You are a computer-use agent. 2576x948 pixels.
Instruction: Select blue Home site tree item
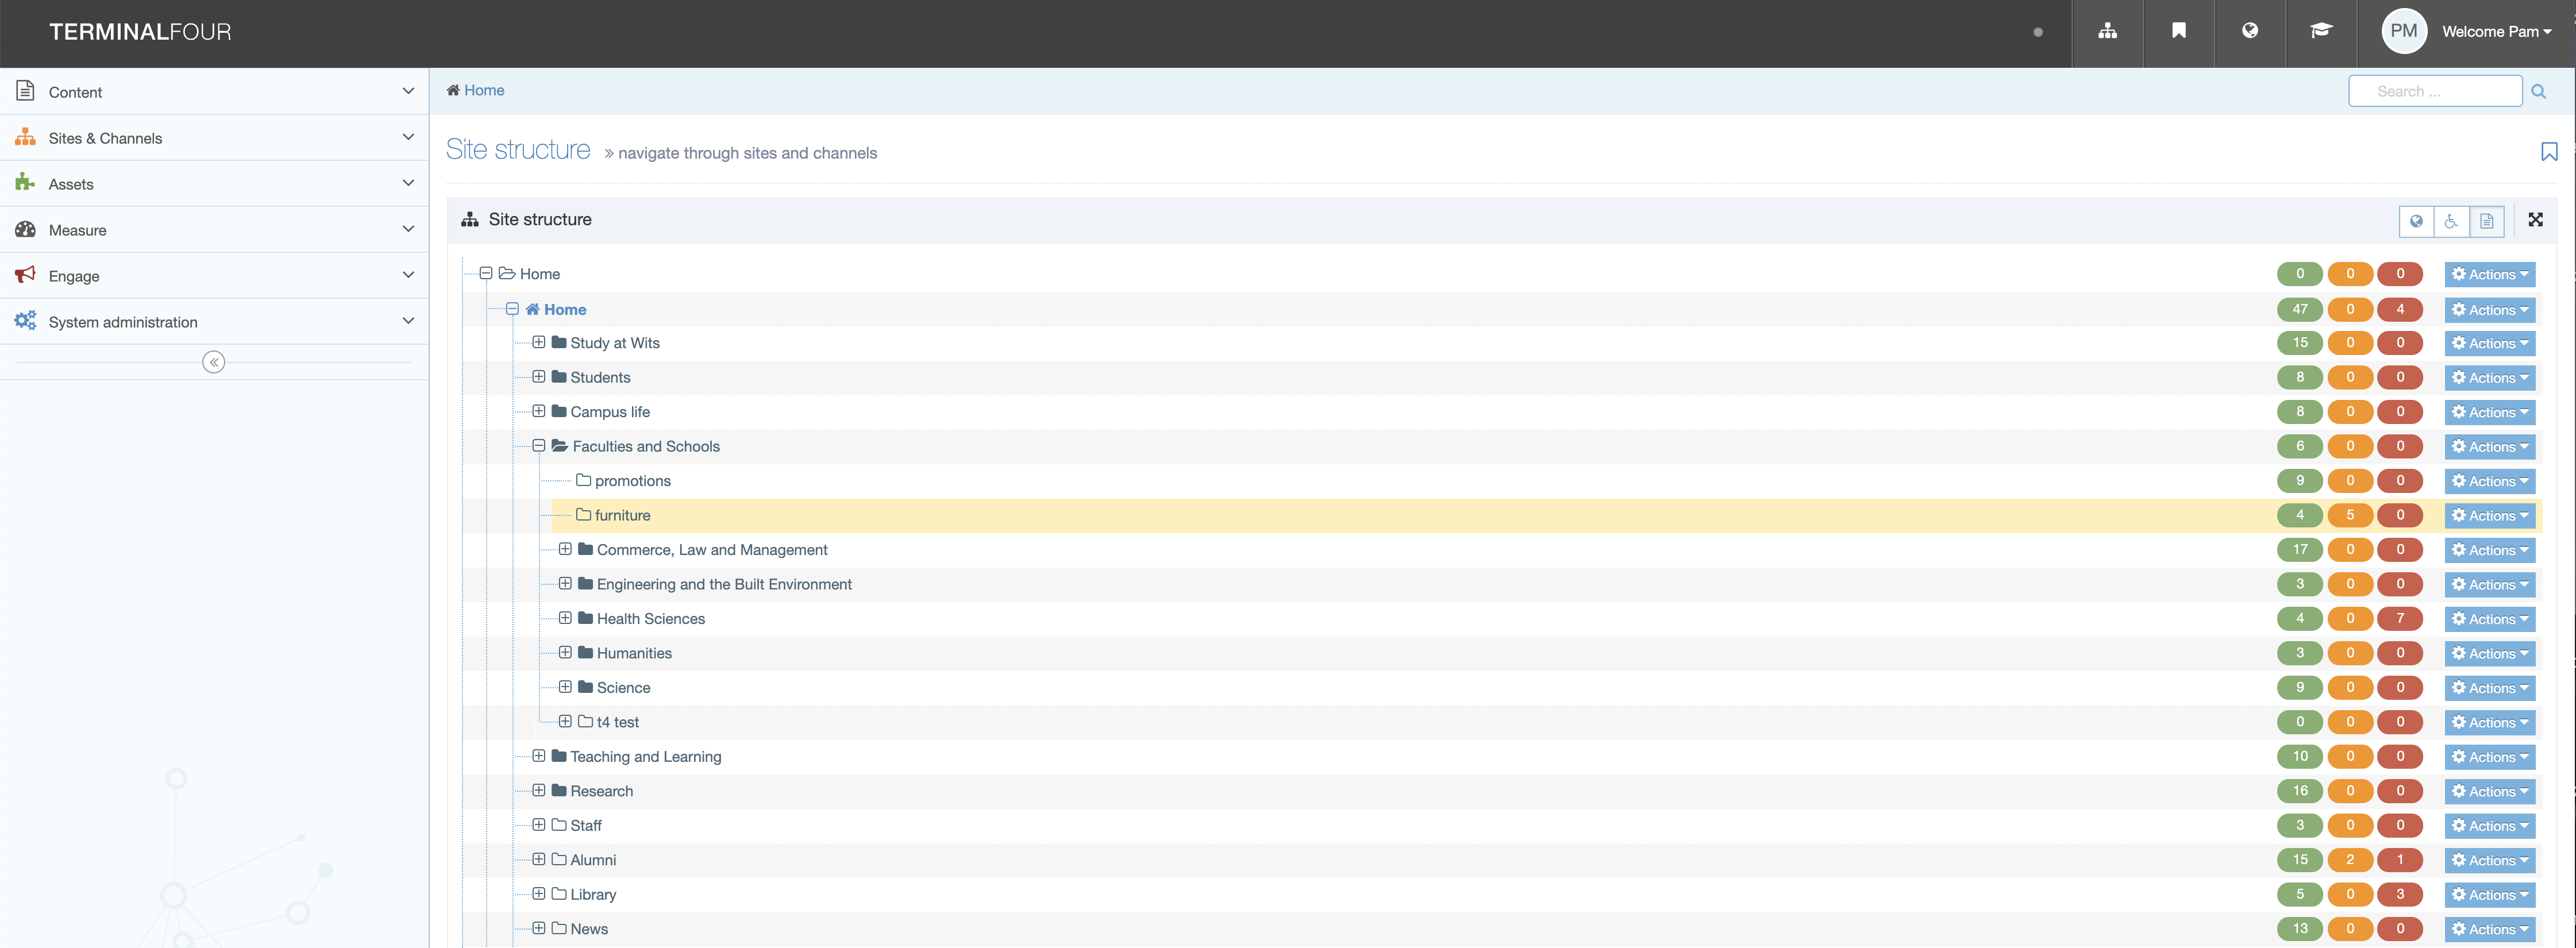click(x=565, y=310)
